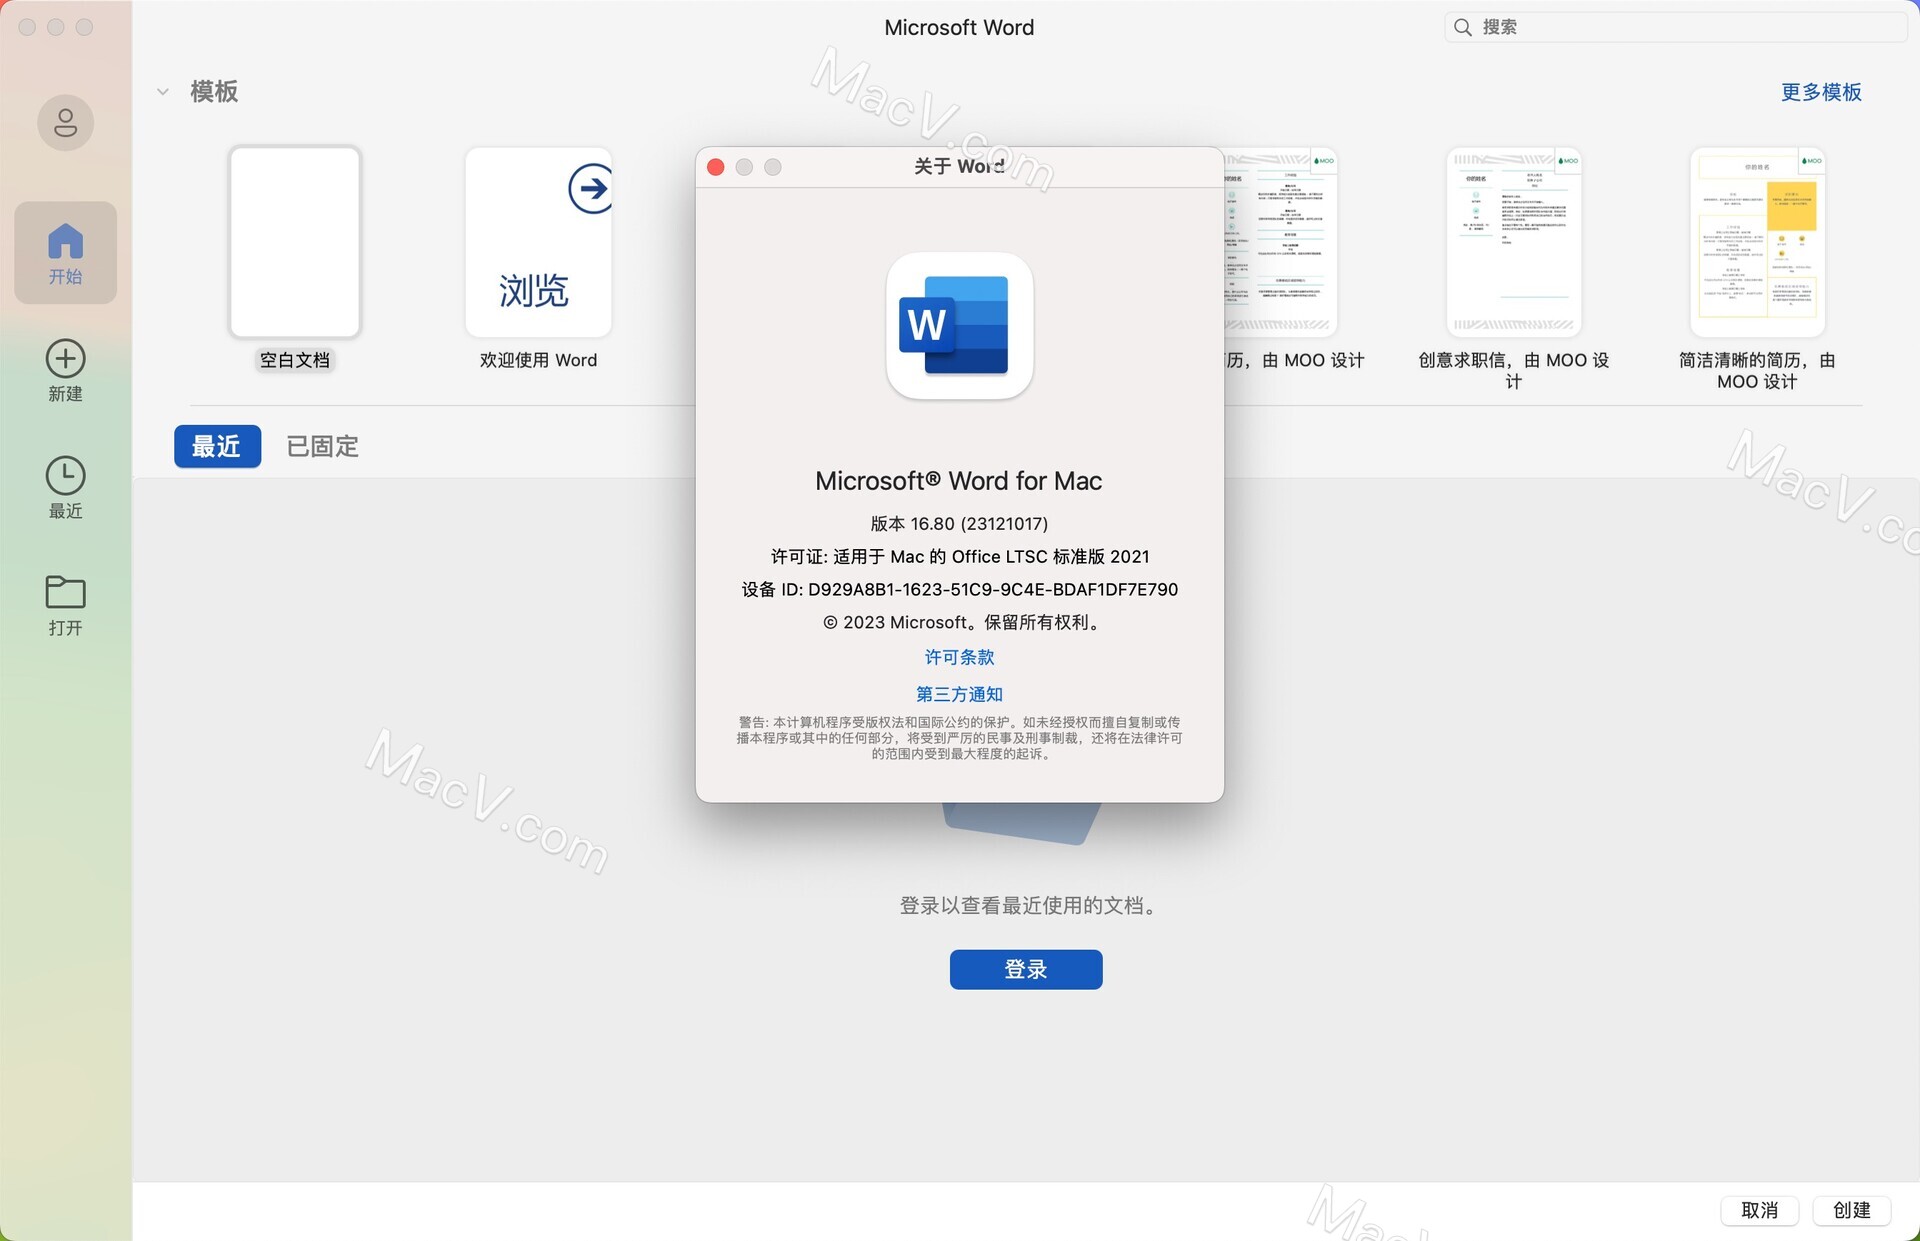The image size is (1920, 1241).
Task: Click the arrow icon on 欢迎使用 Word template
Action: (590, 188)
